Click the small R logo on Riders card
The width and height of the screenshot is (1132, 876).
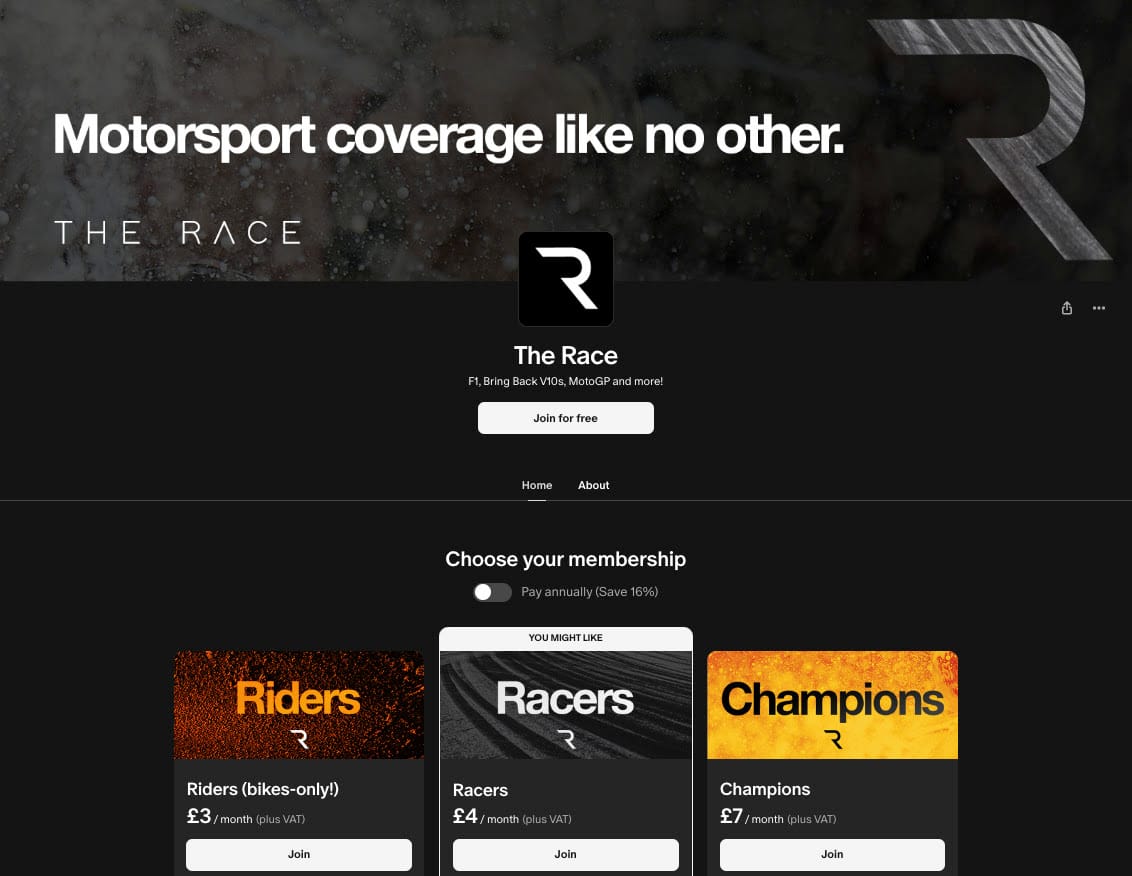[x=299, y=739]
